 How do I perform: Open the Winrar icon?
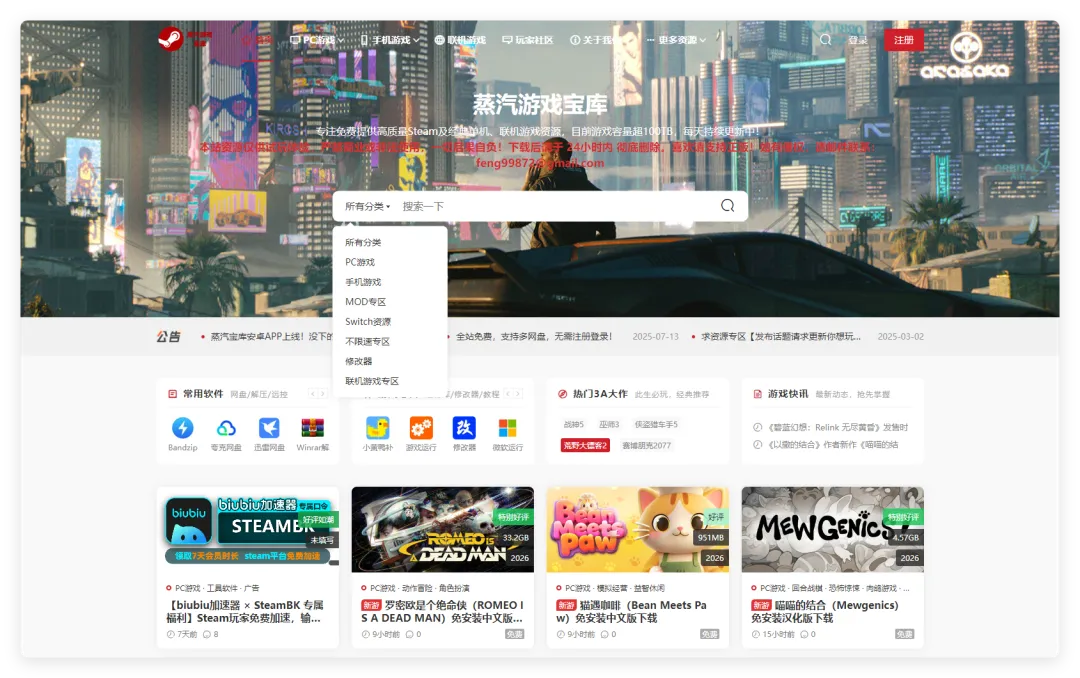tap(313, 428)
